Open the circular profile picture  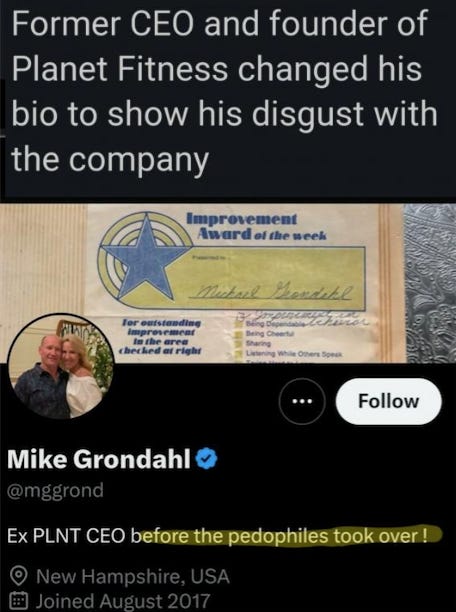pyautogui.click(x=61, y=367)
